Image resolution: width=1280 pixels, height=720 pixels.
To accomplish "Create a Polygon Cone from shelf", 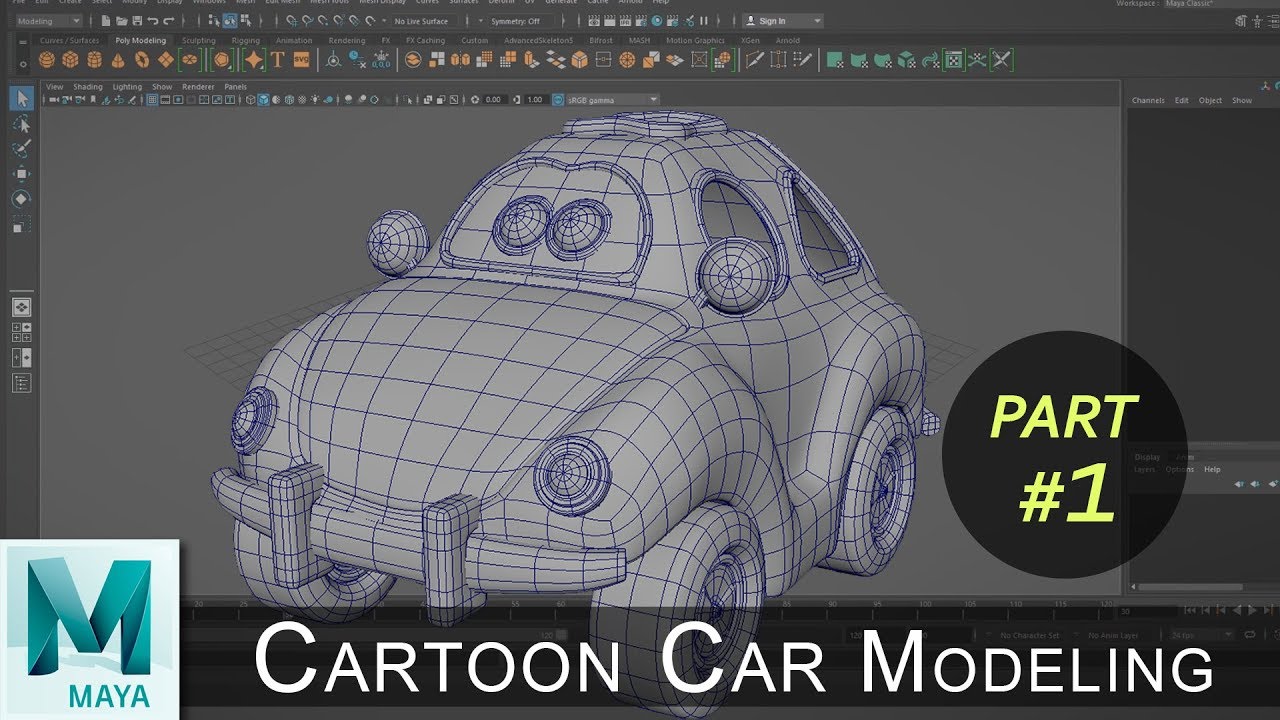I will 118,60.
